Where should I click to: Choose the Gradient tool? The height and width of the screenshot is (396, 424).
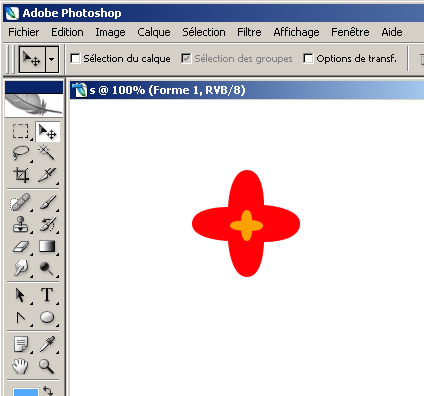(46, 247)
